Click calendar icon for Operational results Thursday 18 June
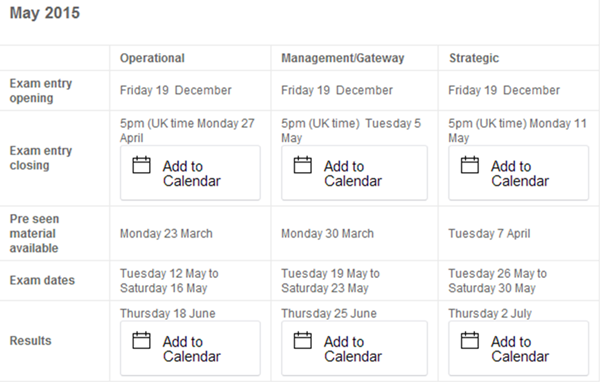 (141, 340)
